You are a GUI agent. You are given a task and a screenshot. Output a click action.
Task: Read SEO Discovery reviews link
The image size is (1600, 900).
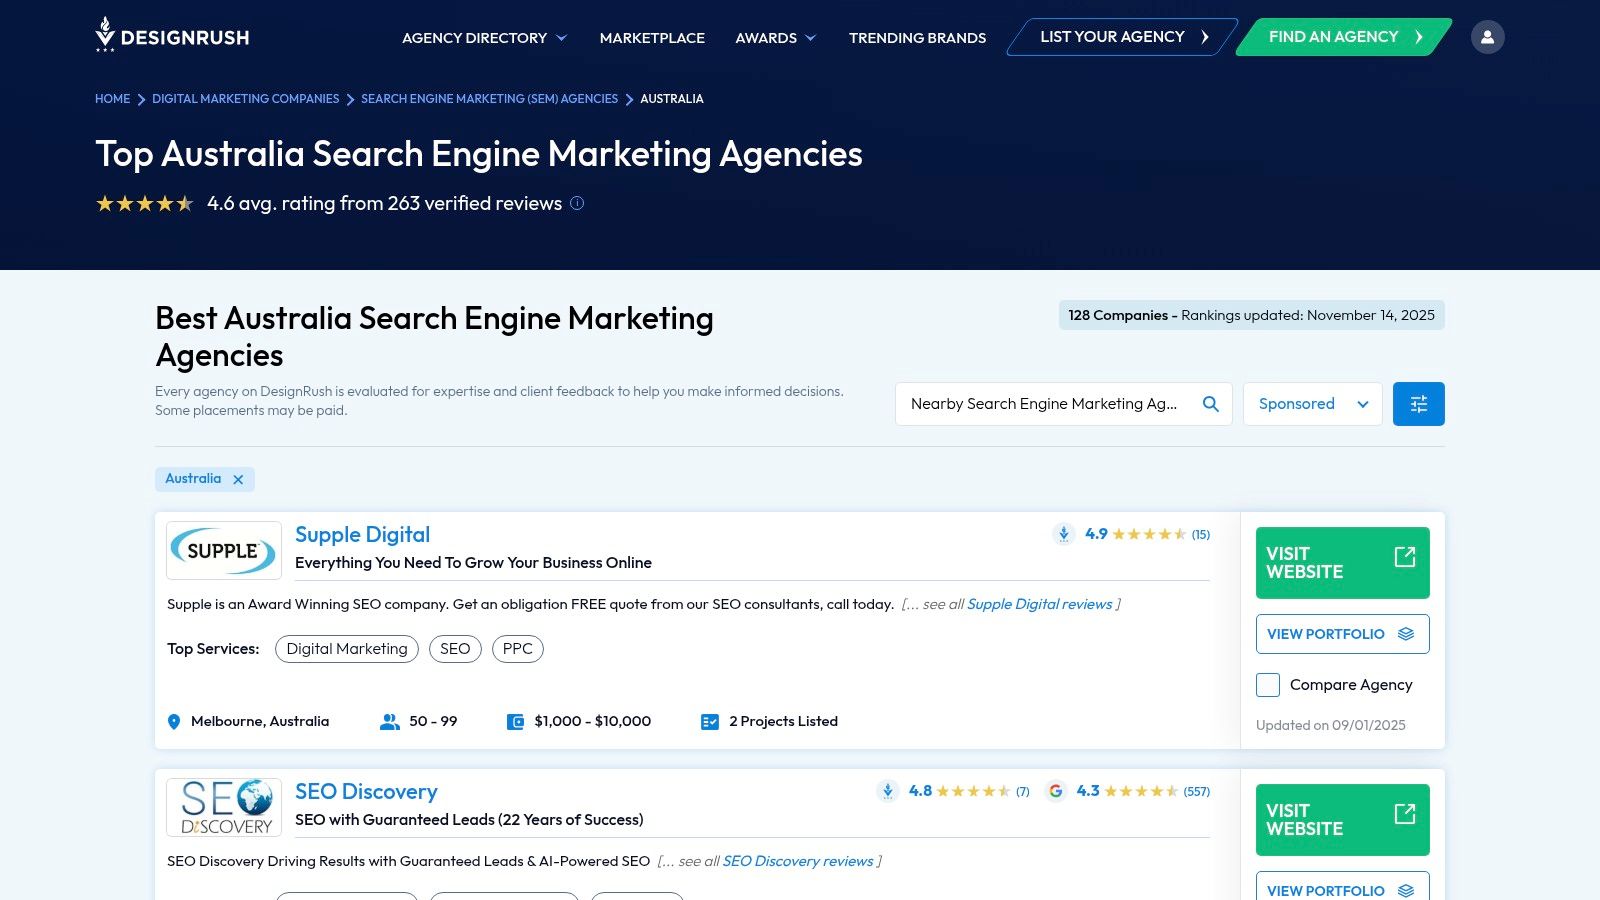click(798, 861)
